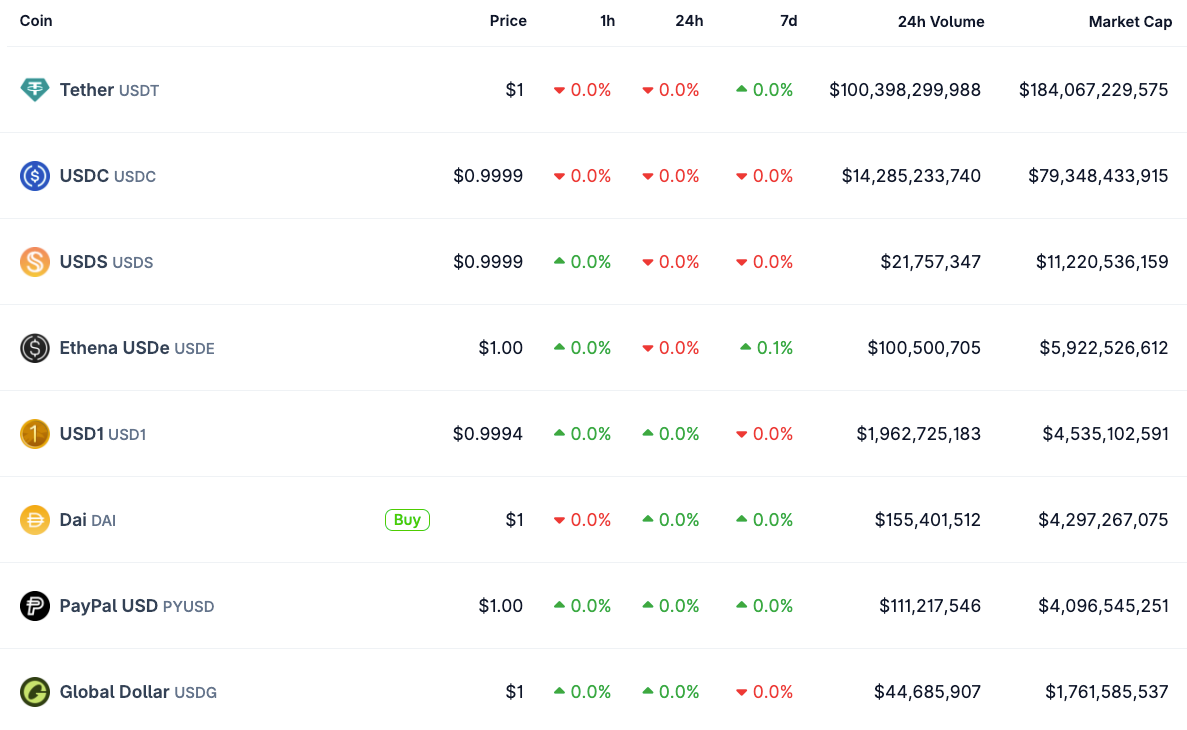Select the Global Dollar green icon
The width and height of the screenshot is (1187, 730).
point(35,692)
